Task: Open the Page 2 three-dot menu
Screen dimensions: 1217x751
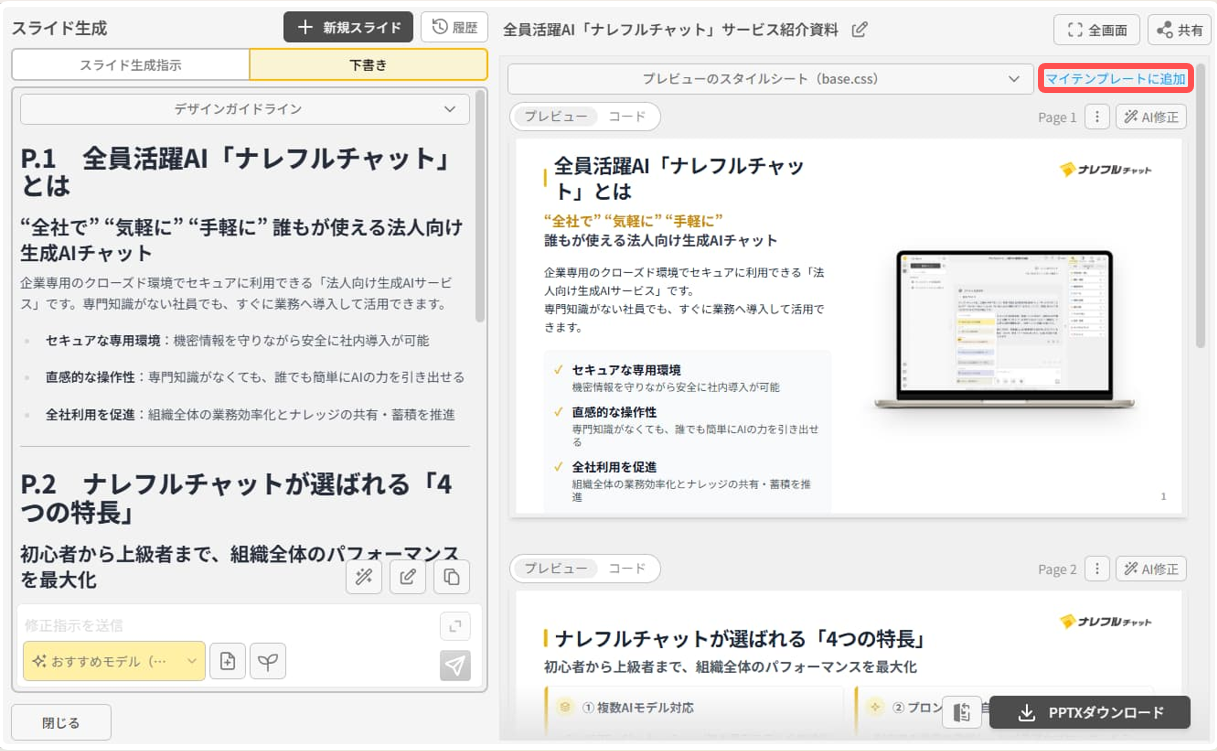Action: [x=1097, y=569]
